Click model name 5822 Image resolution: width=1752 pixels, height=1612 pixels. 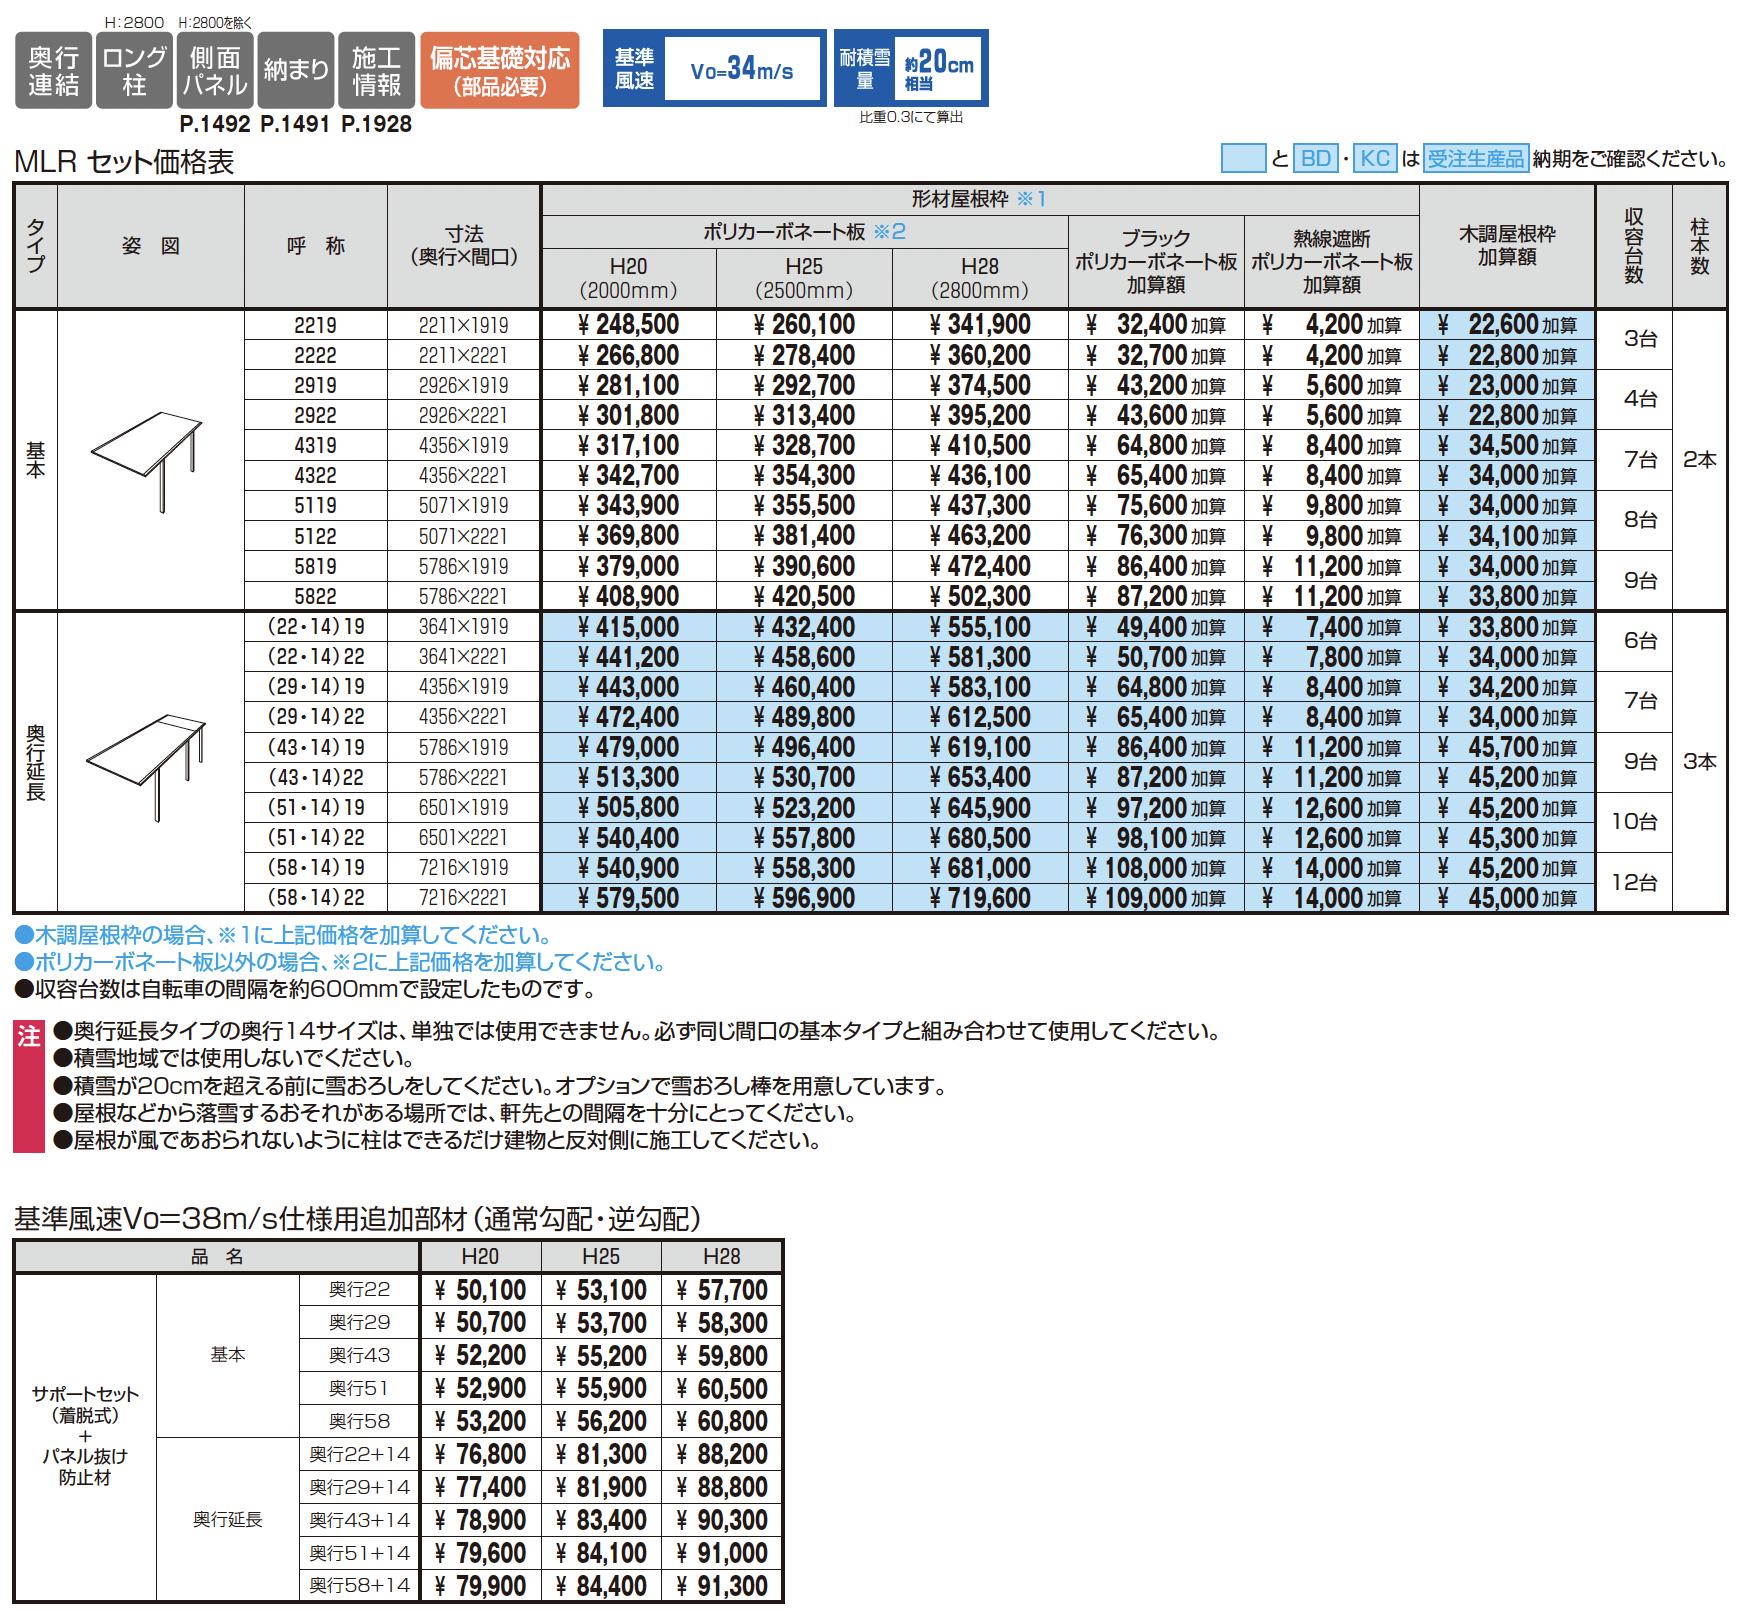click(315, 596)
